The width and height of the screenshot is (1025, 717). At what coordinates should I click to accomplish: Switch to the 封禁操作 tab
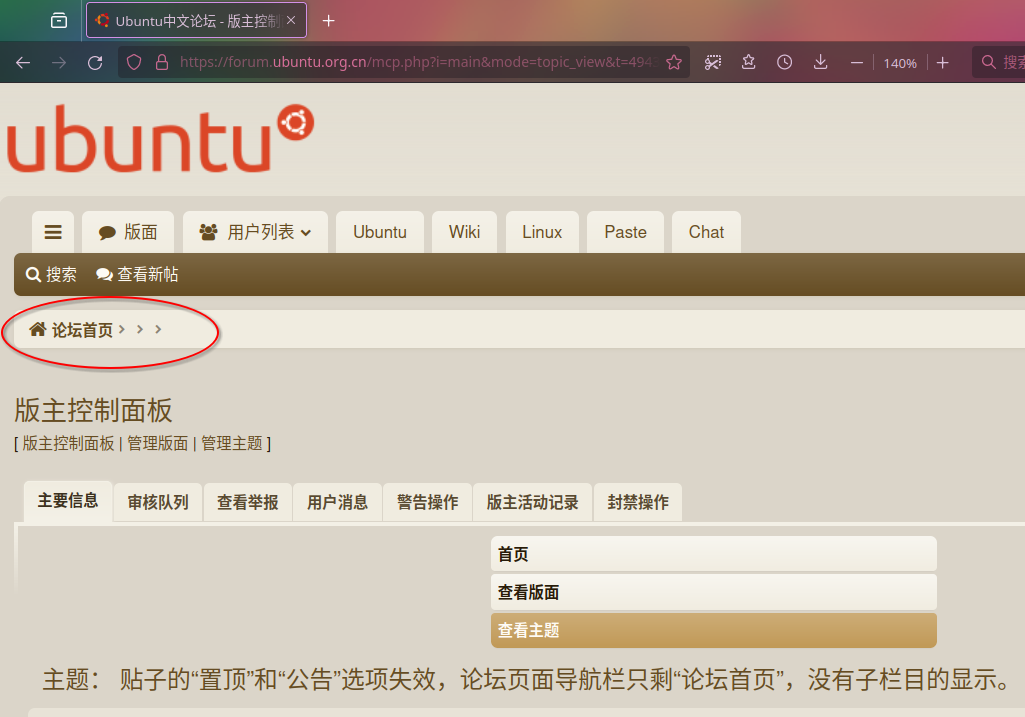pyautogui.click(x=638, y=502)
